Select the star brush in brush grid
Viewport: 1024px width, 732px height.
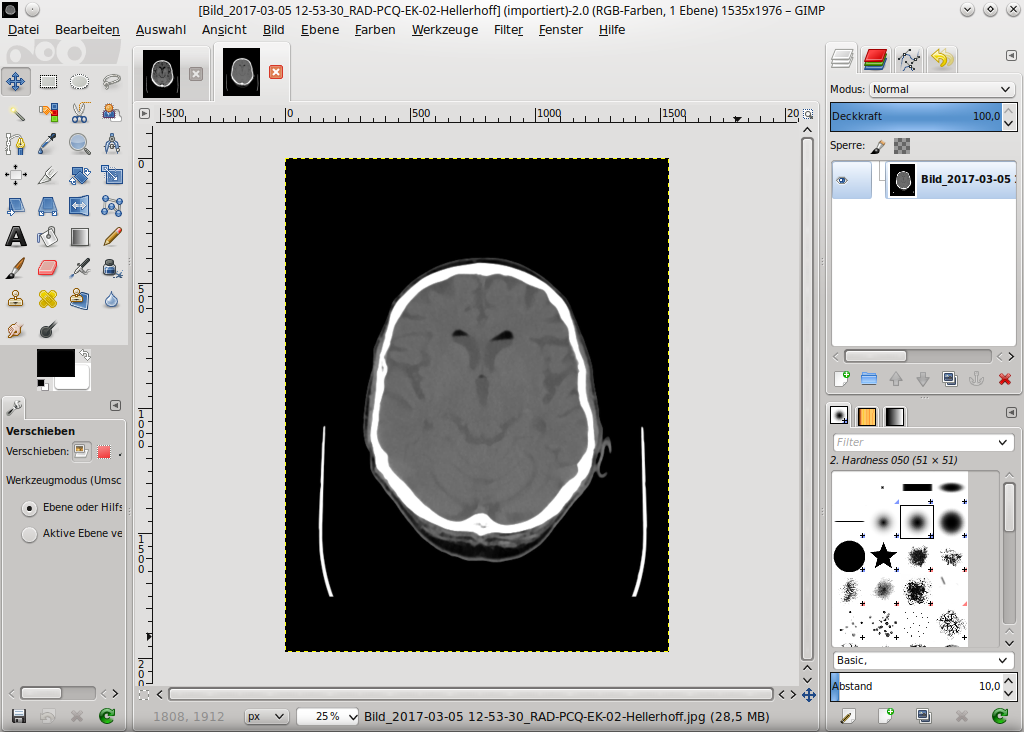click(x=884, y=556)
